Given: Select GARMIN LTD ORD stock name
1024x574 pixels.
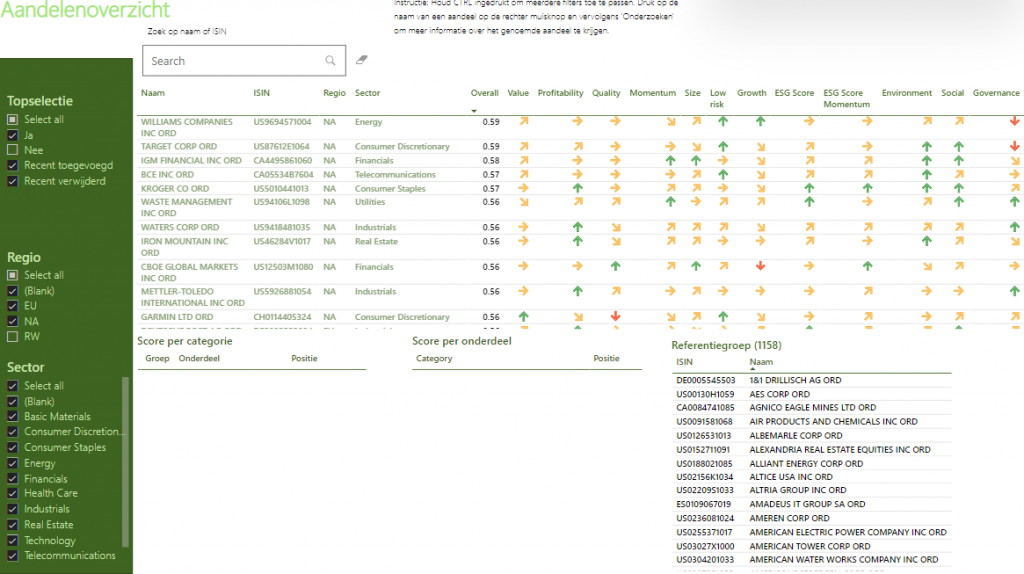Looking at the screenshot, I should coord(177,317).
